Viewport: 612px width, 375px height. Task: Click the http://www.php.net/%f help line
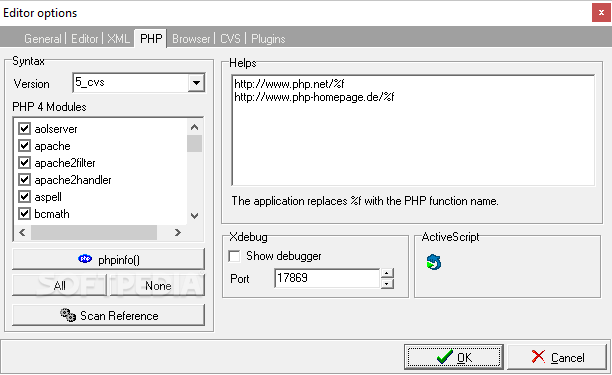tap(289, 84)
